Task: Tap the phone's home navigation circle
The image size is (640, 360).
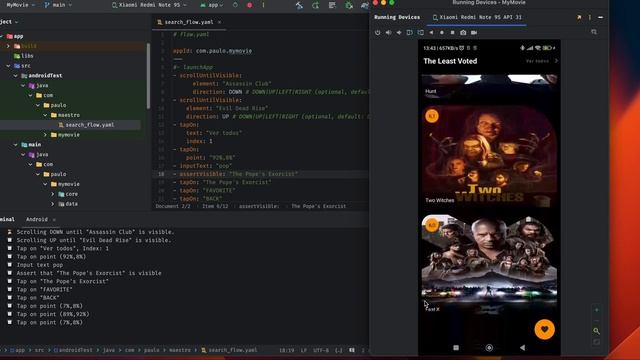Action: click(x=489, y=347)
